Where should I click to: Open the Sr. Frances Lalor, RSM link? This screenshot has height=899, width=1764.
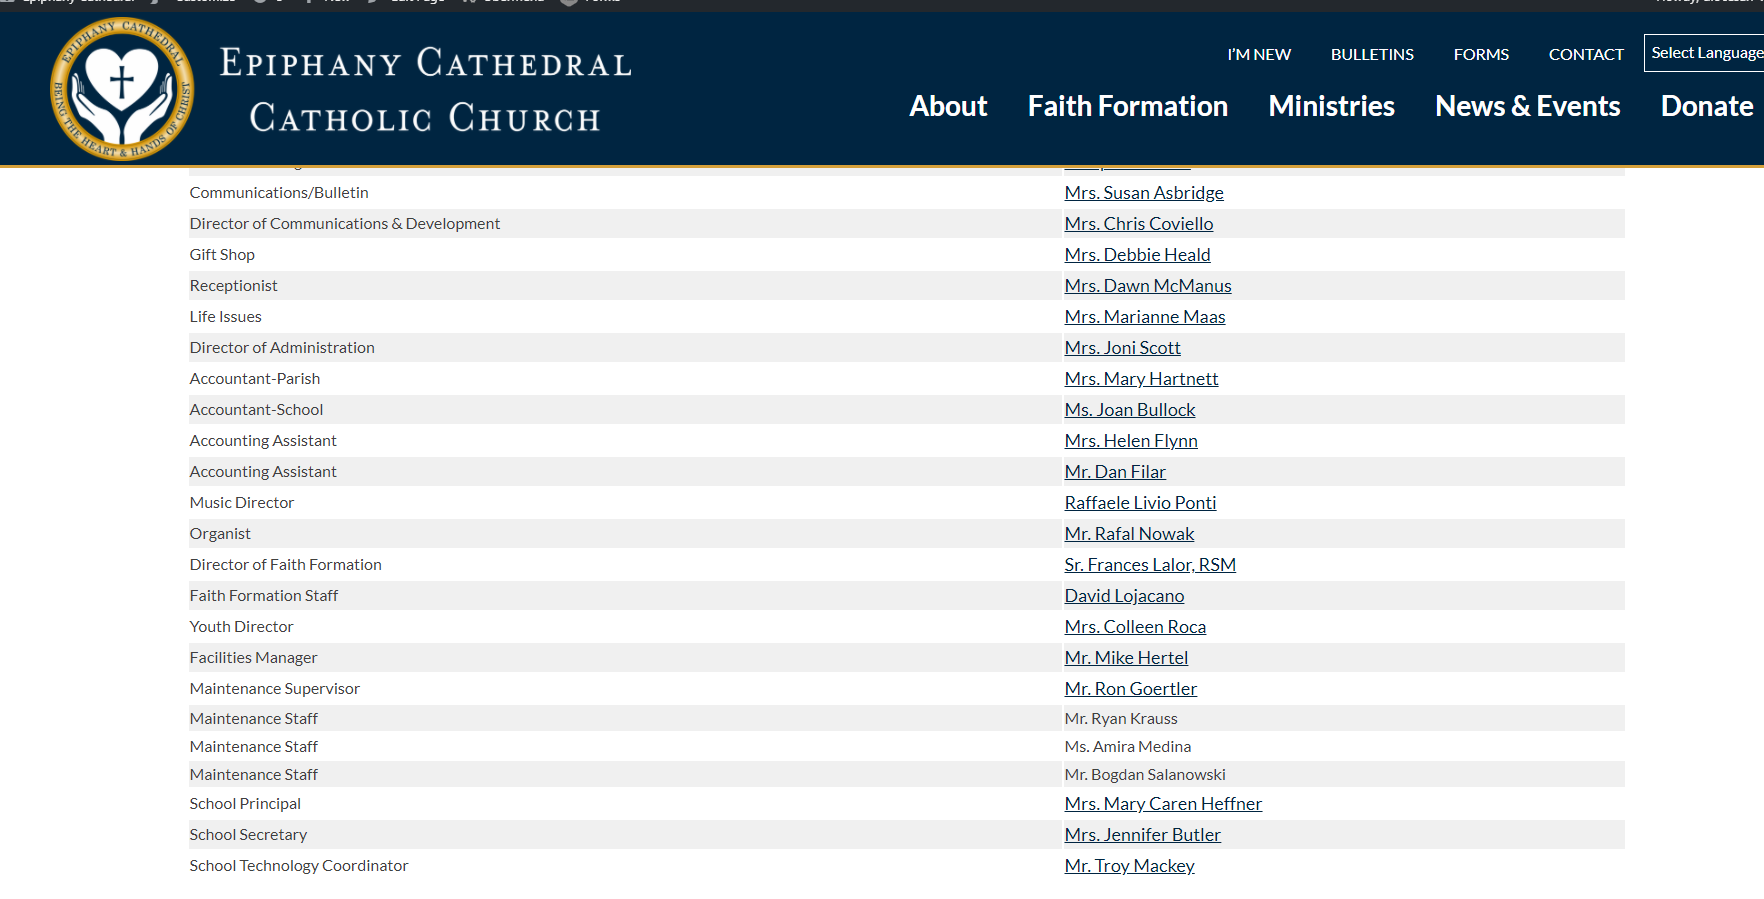(1150, 565)
